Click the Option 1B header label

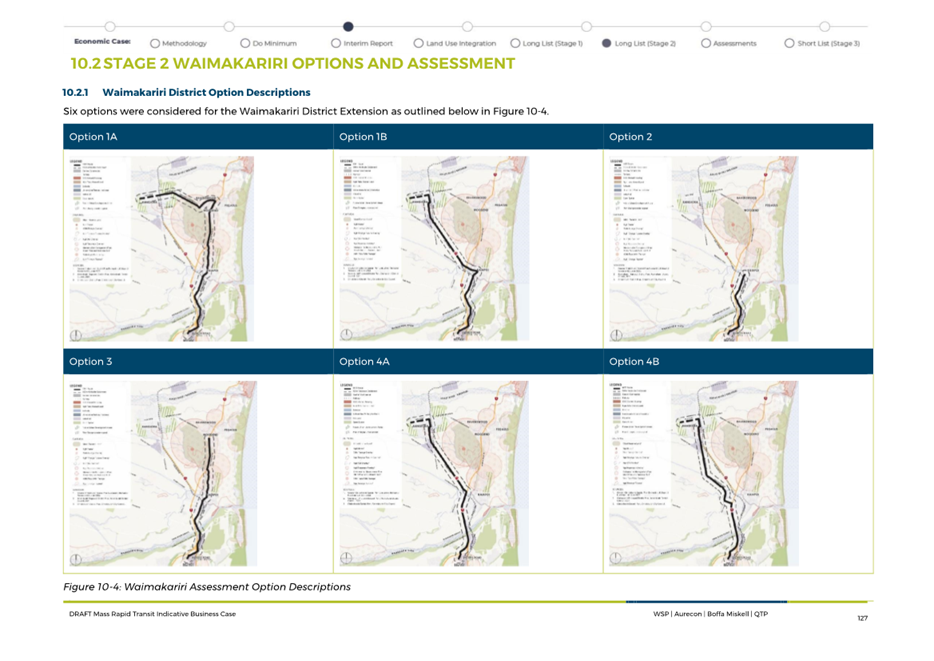click(363, 137)
